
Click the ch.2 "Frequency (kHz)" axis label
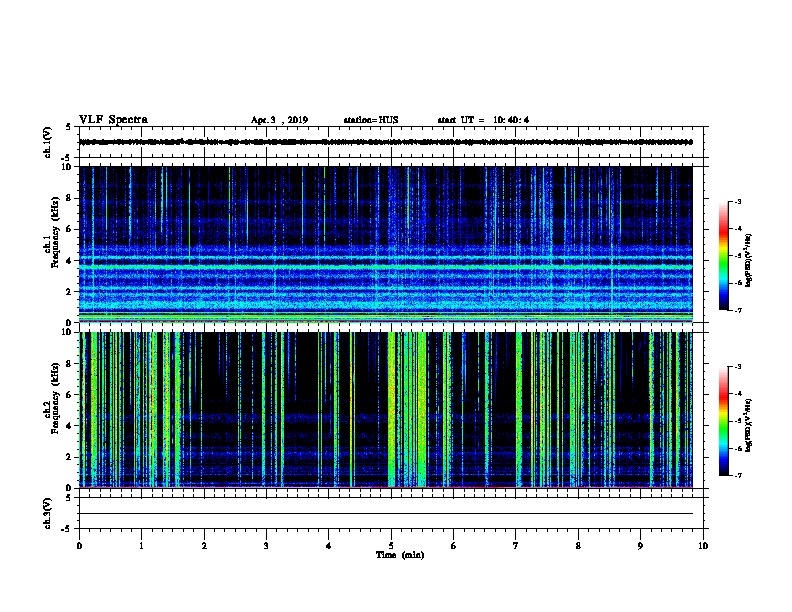point(55,398)
